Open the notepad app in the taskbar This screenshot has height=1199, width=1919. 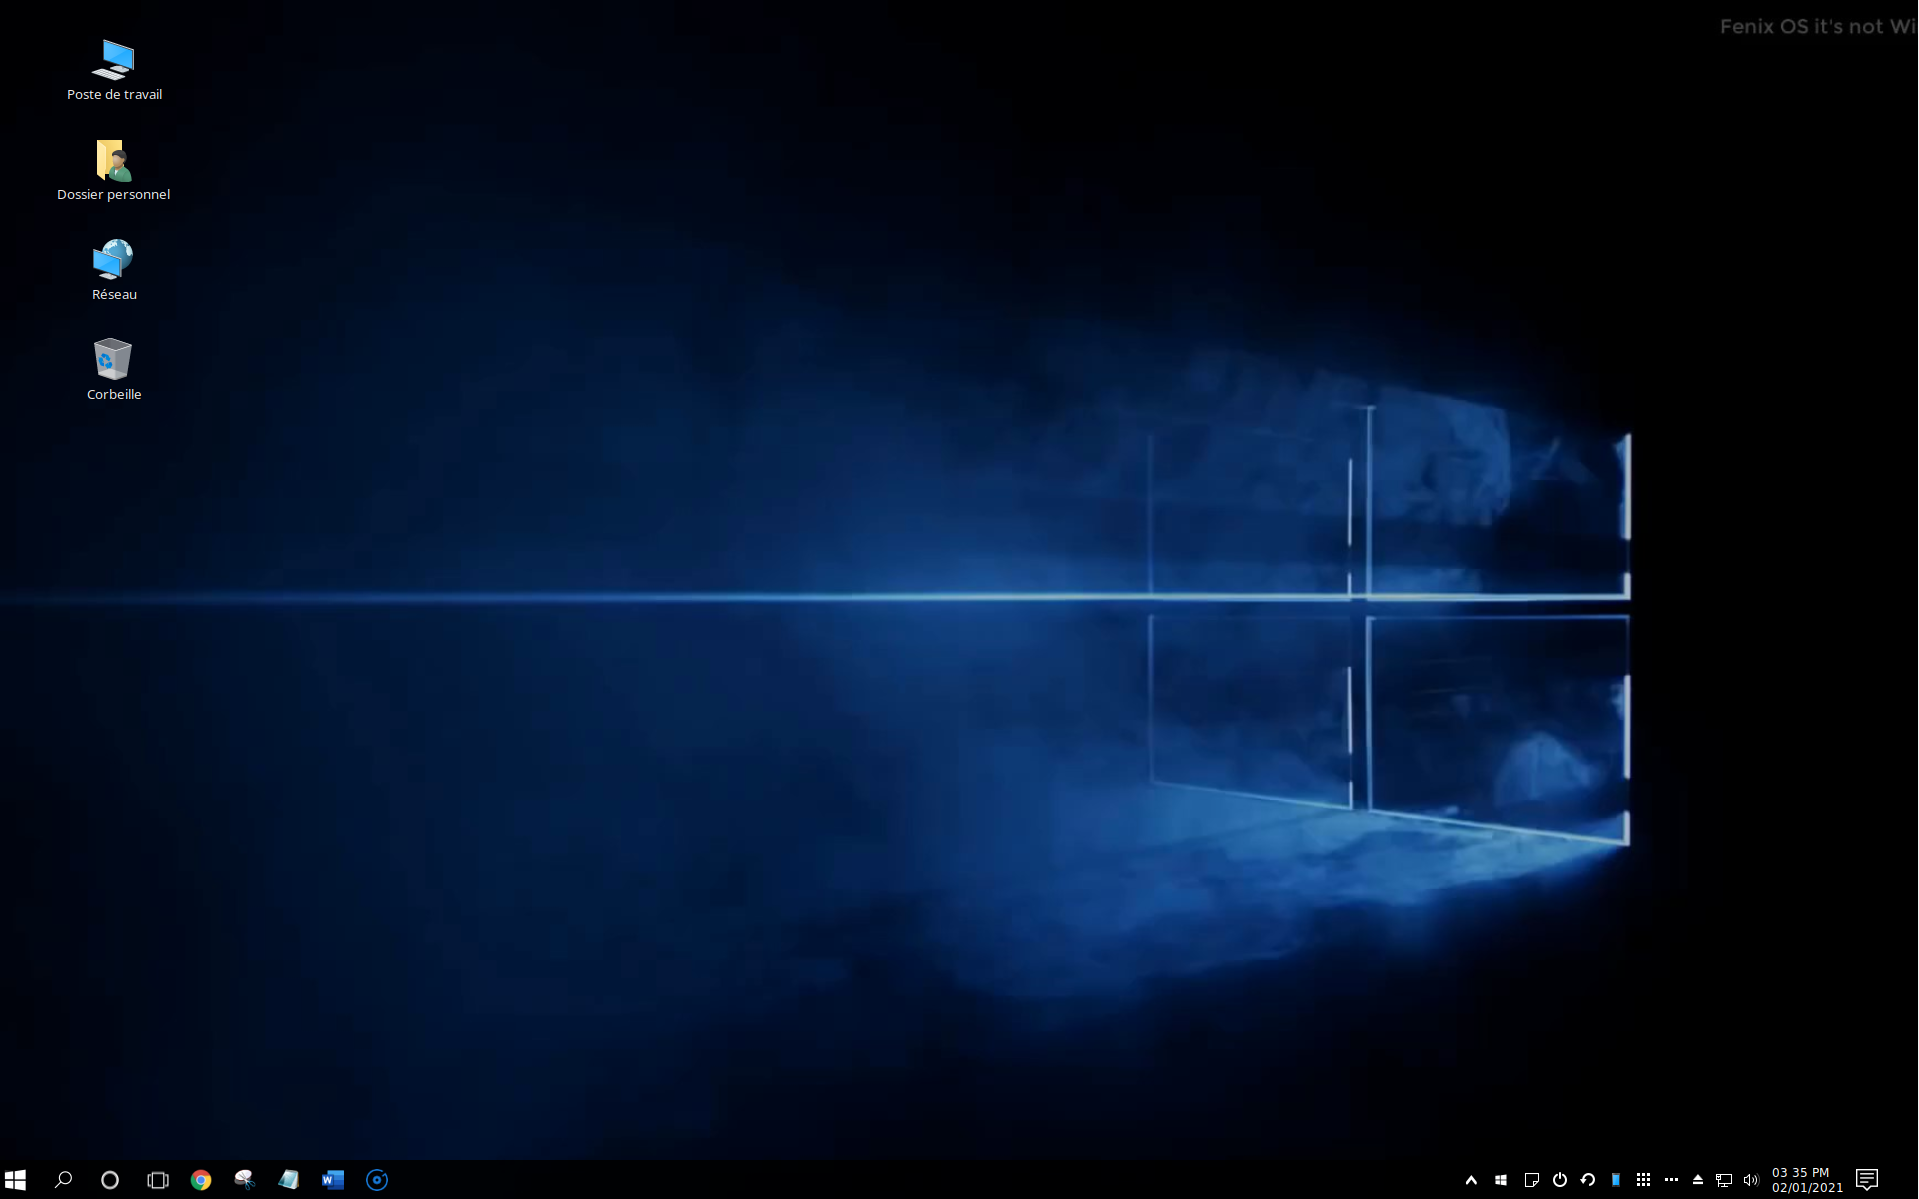tap(289, 1180)
